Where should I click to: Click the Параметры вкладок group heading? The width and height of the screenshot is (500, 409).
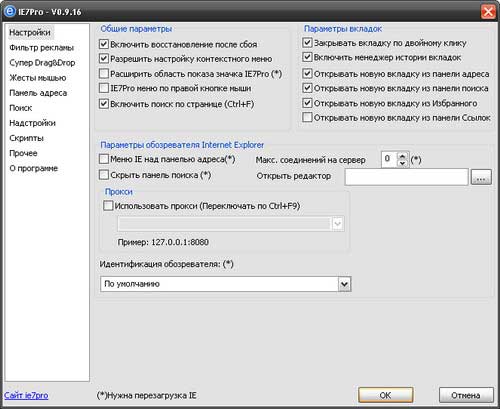343,29
